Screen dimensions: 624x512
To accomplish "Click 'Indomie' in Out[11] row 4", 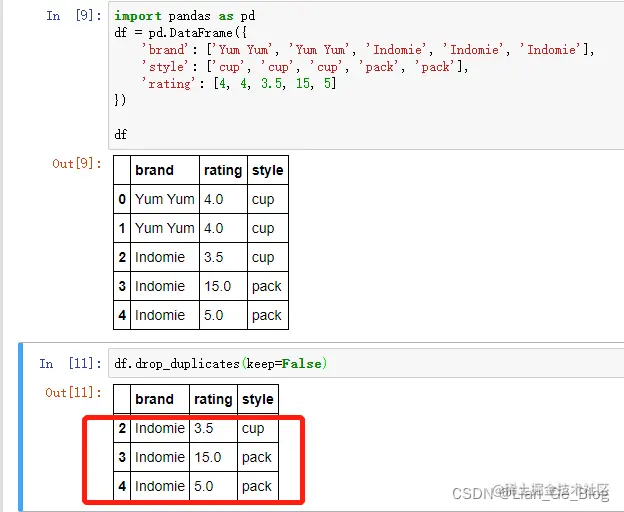I will point(160,486).
